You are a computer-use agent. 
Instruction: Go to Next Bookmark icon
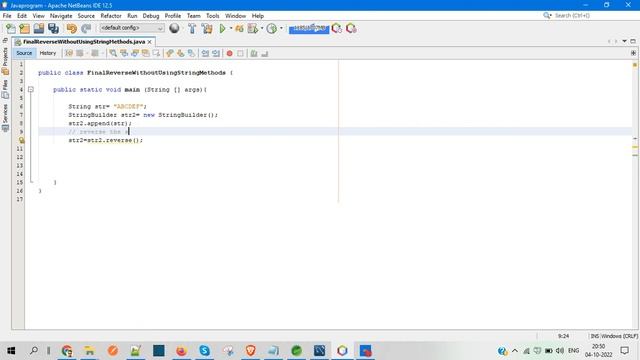(180, 53)
